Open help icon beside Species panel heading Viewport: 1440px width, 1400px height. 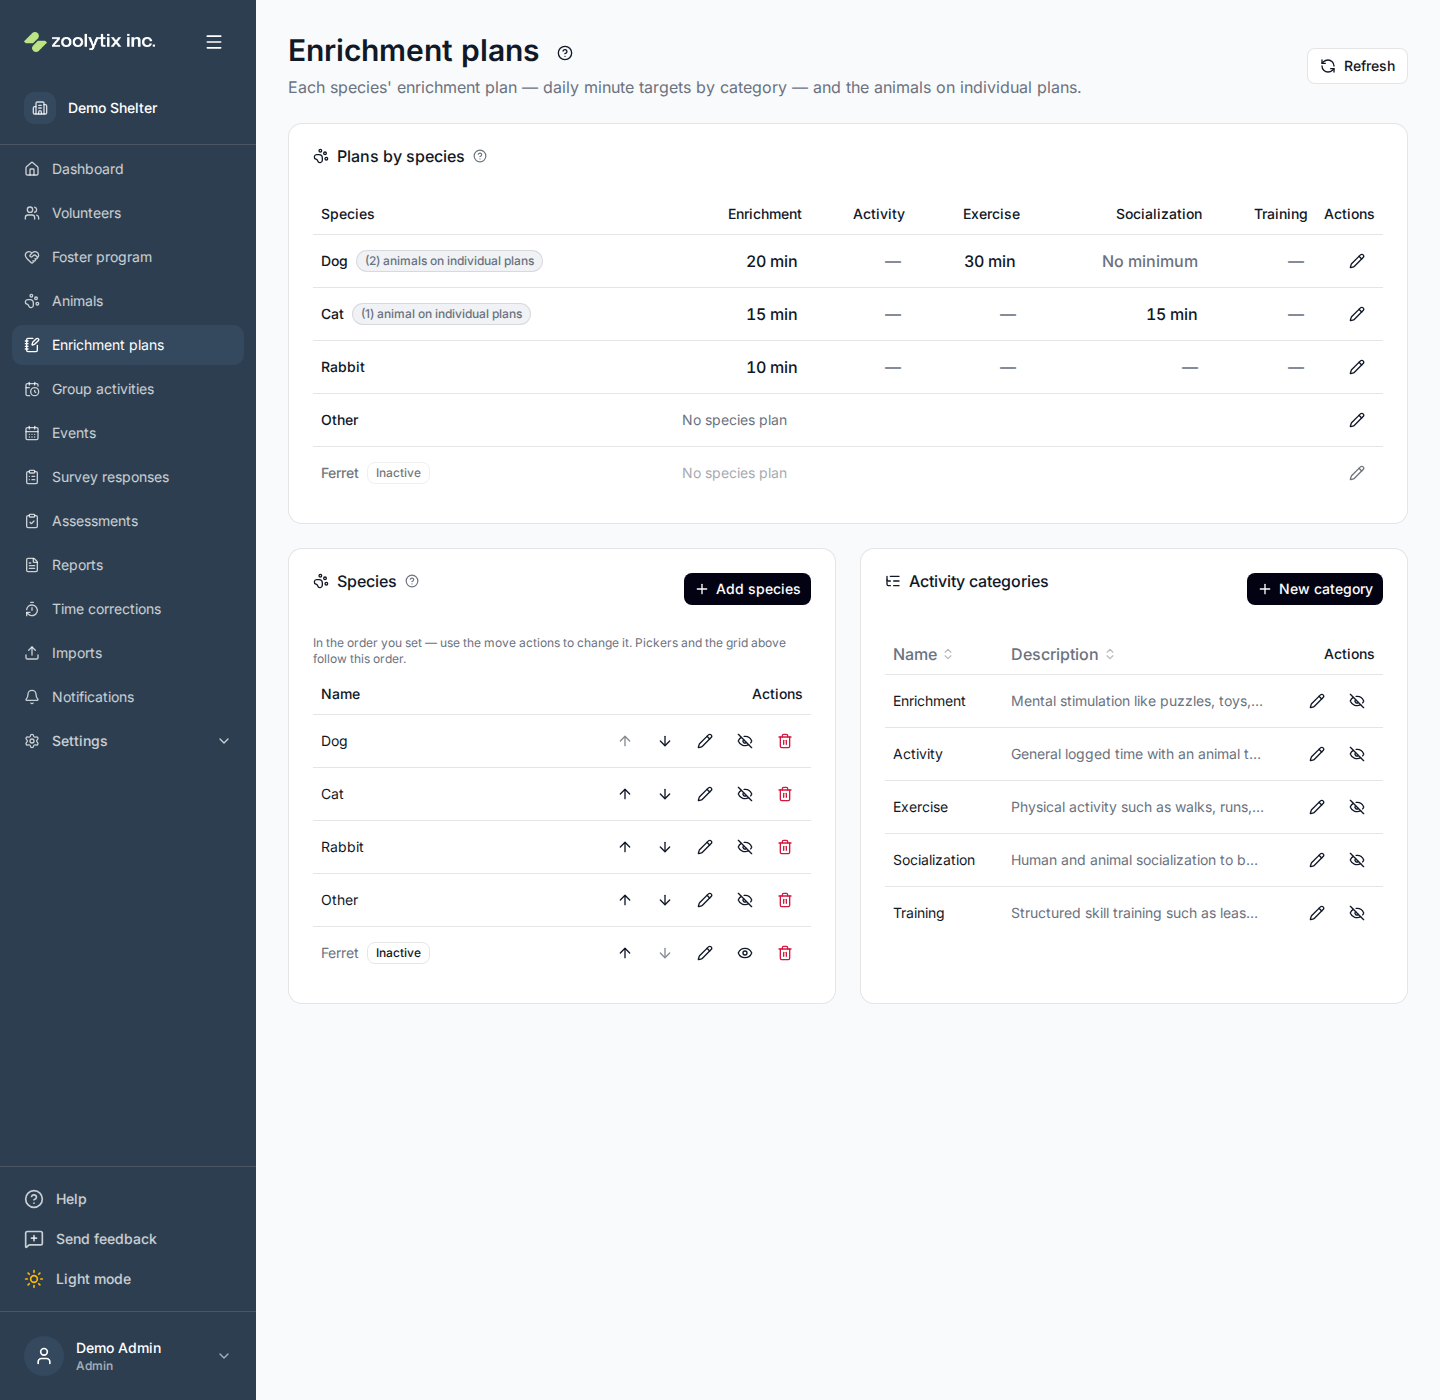412,581
